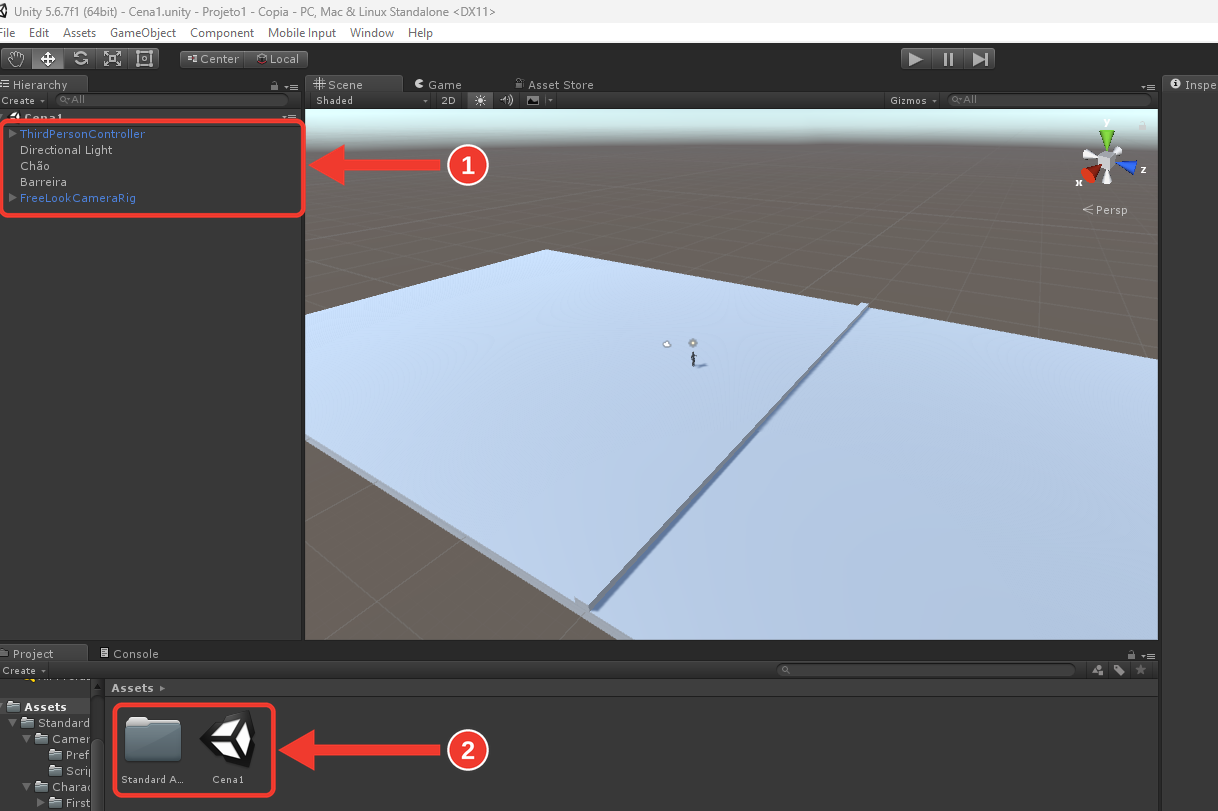The height and width of the screenshot is (811, 1218).
Task: Open the Assets menu
Action: [79, 33]
